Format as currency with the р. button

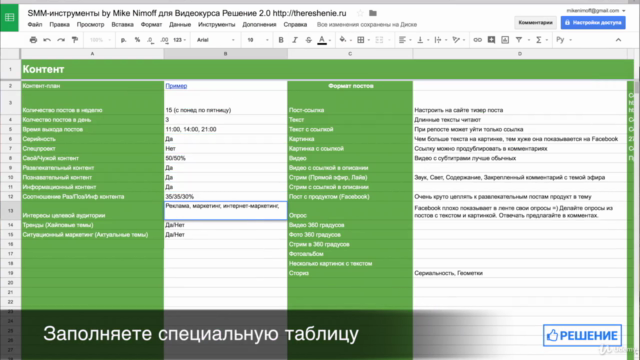coord(124,40)
